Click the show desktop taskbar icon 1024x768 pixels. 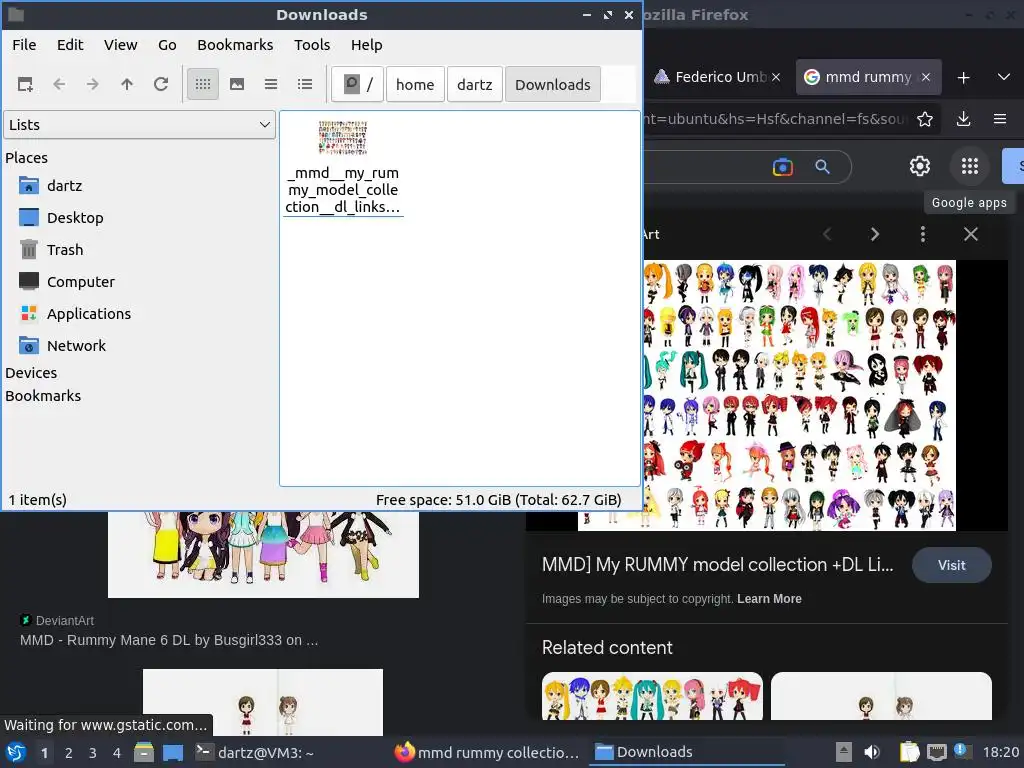pyautogui.click(x=172, y=752)
